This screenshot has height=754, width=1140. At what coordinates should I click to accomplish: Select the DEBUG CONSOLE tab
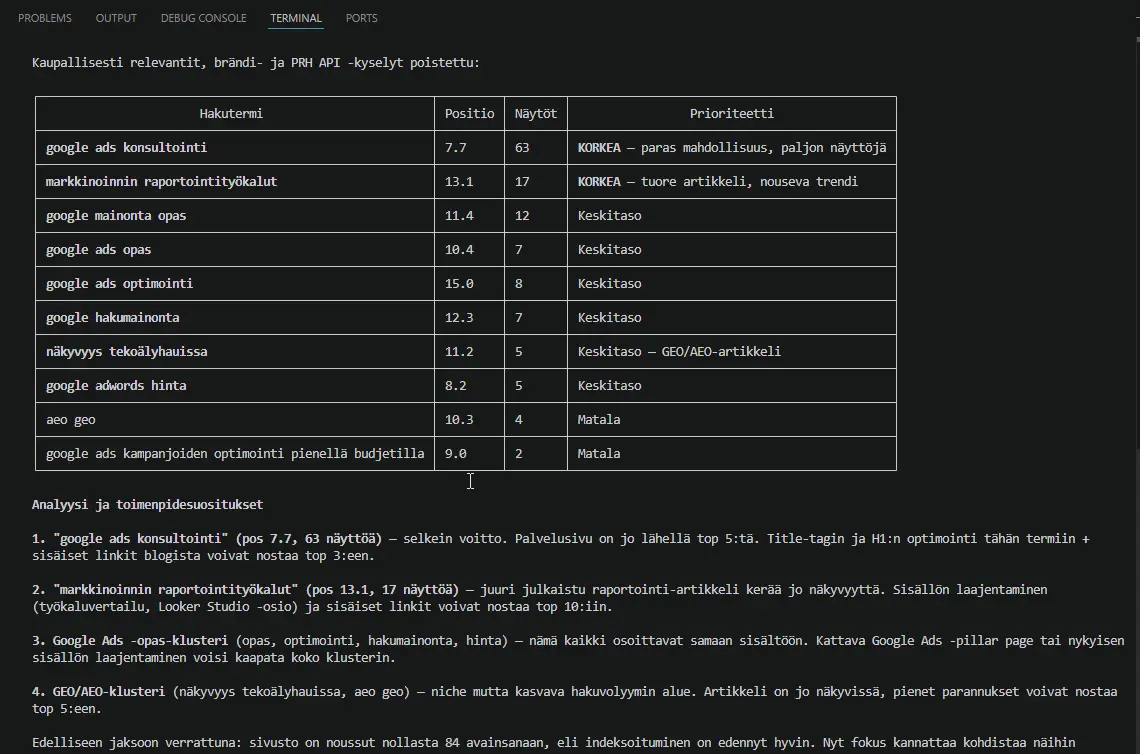coord(203,18)
